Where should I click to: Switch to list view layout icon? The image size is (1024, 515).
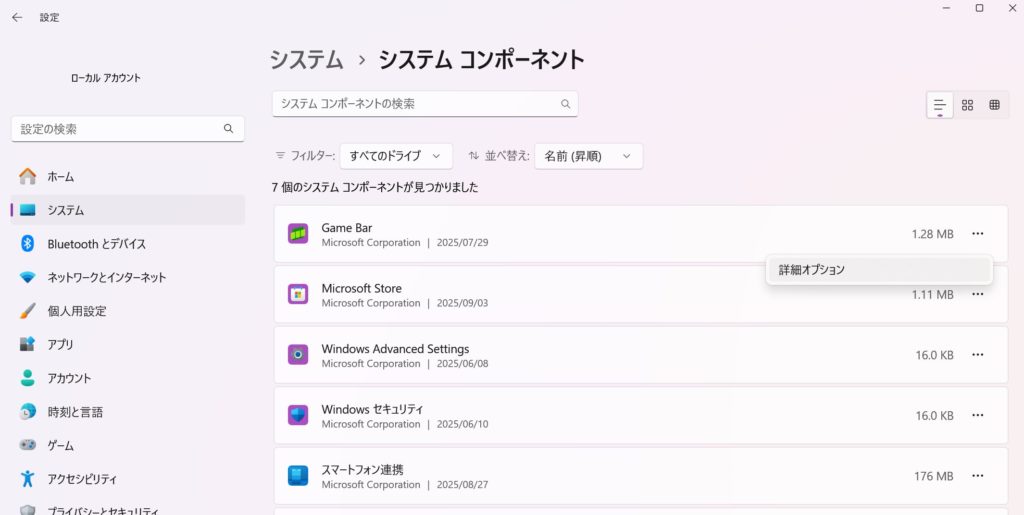(x=940, y=105)
